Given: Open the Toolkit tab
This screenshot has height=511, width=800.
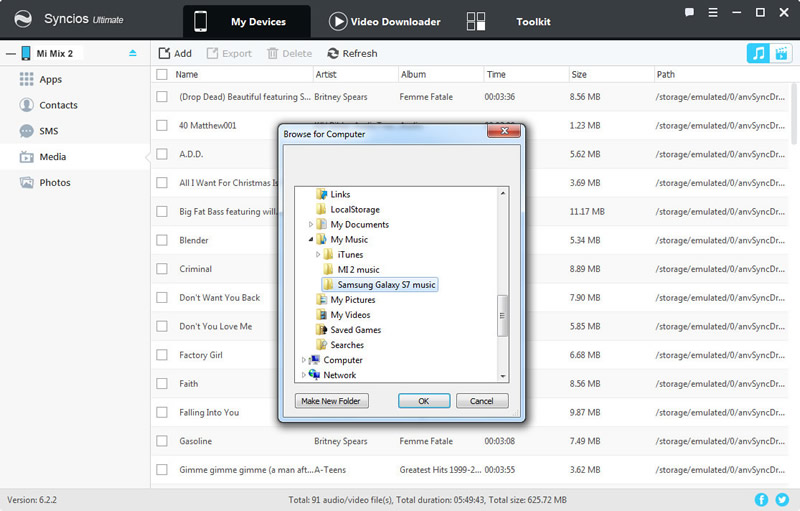Looking at the screenshot, I should (x=509, y=21).
